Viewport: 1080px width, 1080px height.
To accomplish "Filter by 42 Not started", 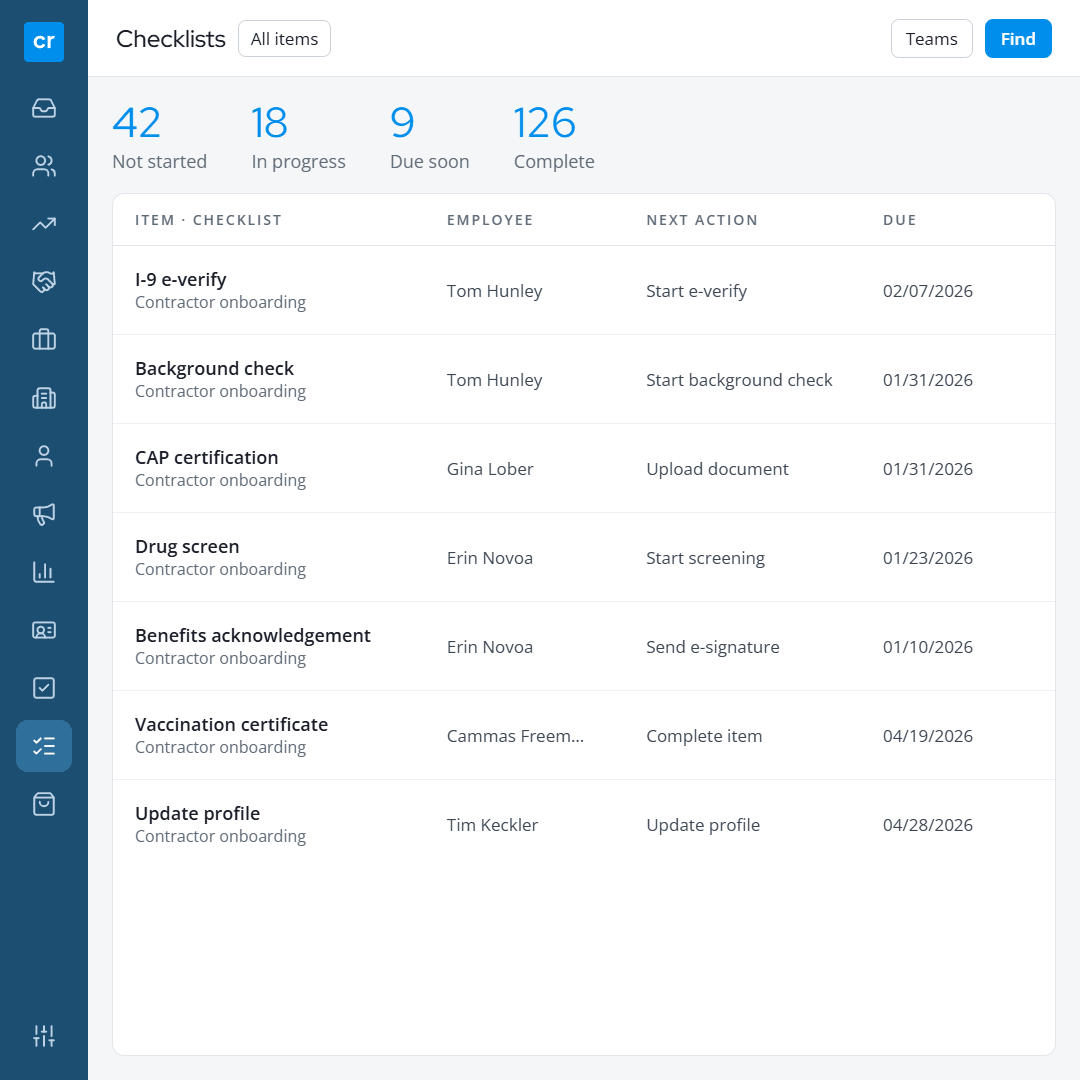I will 160,137.
